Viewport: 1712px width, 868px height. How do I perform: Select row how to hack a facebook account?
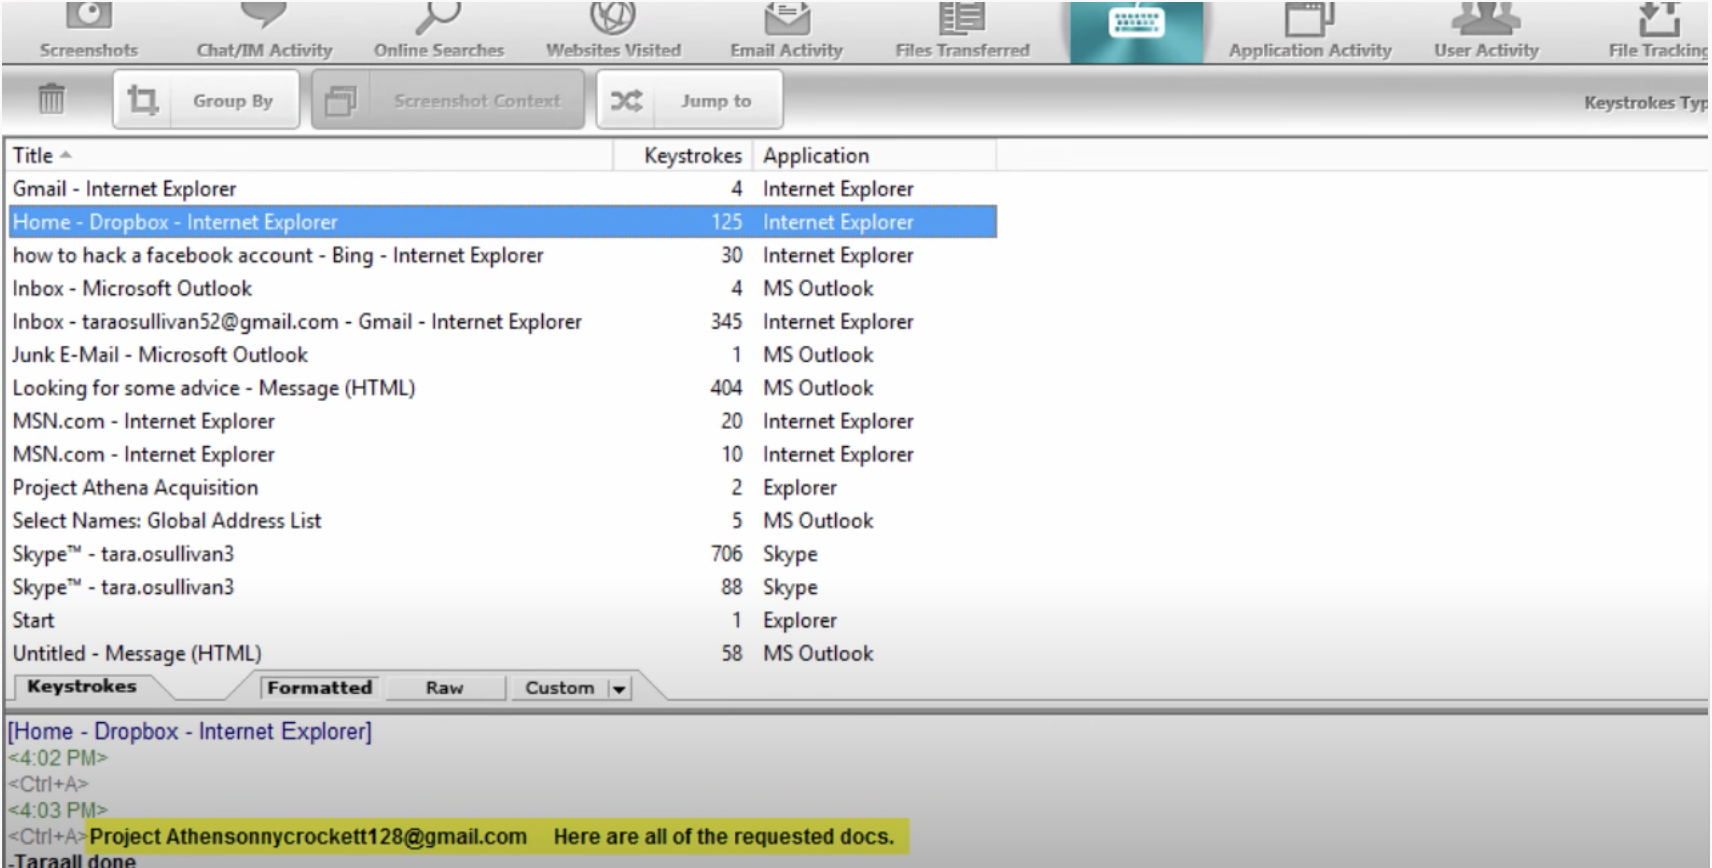pos(502,255)
